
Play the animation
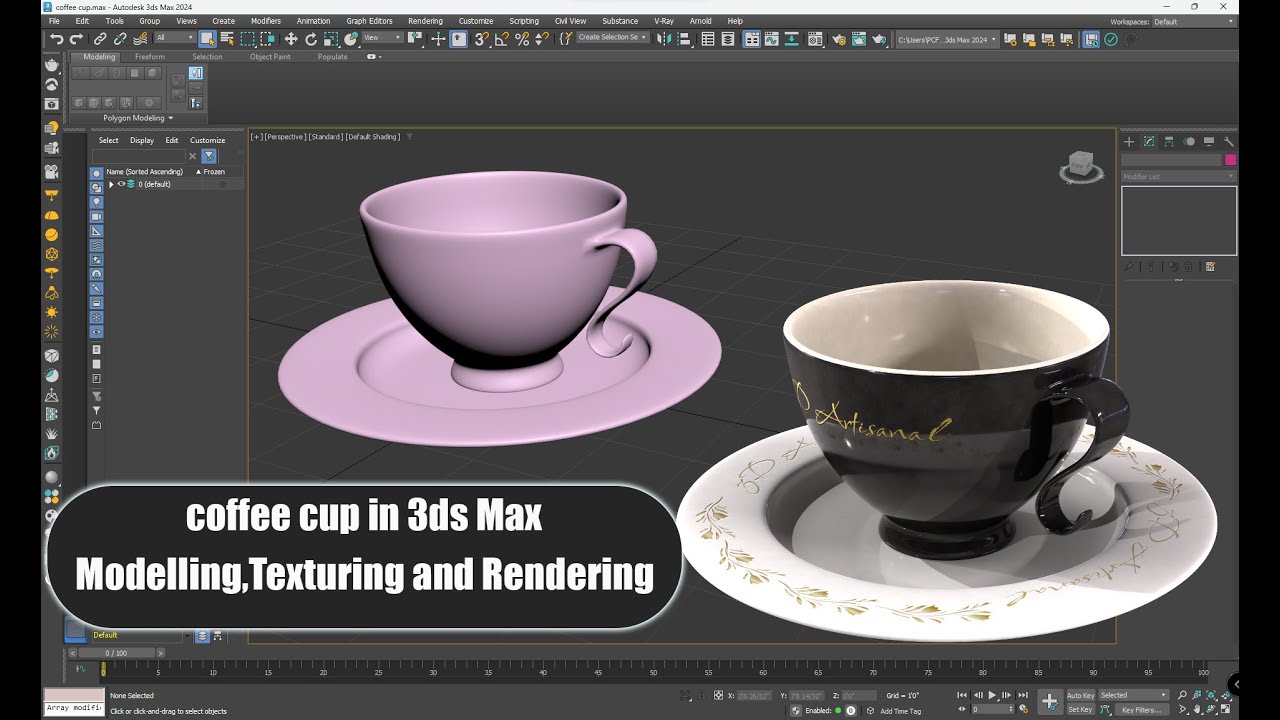(x=992, y=695)
